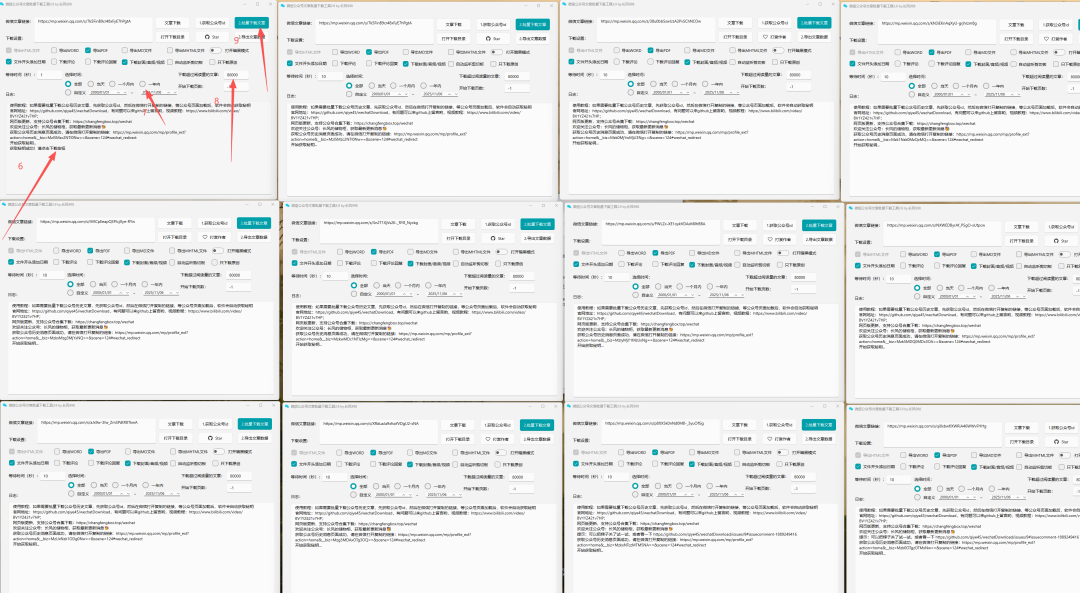
Task: Click heart 打赏作者 icon in bottom row second window
Action: [x=488, y=439]
